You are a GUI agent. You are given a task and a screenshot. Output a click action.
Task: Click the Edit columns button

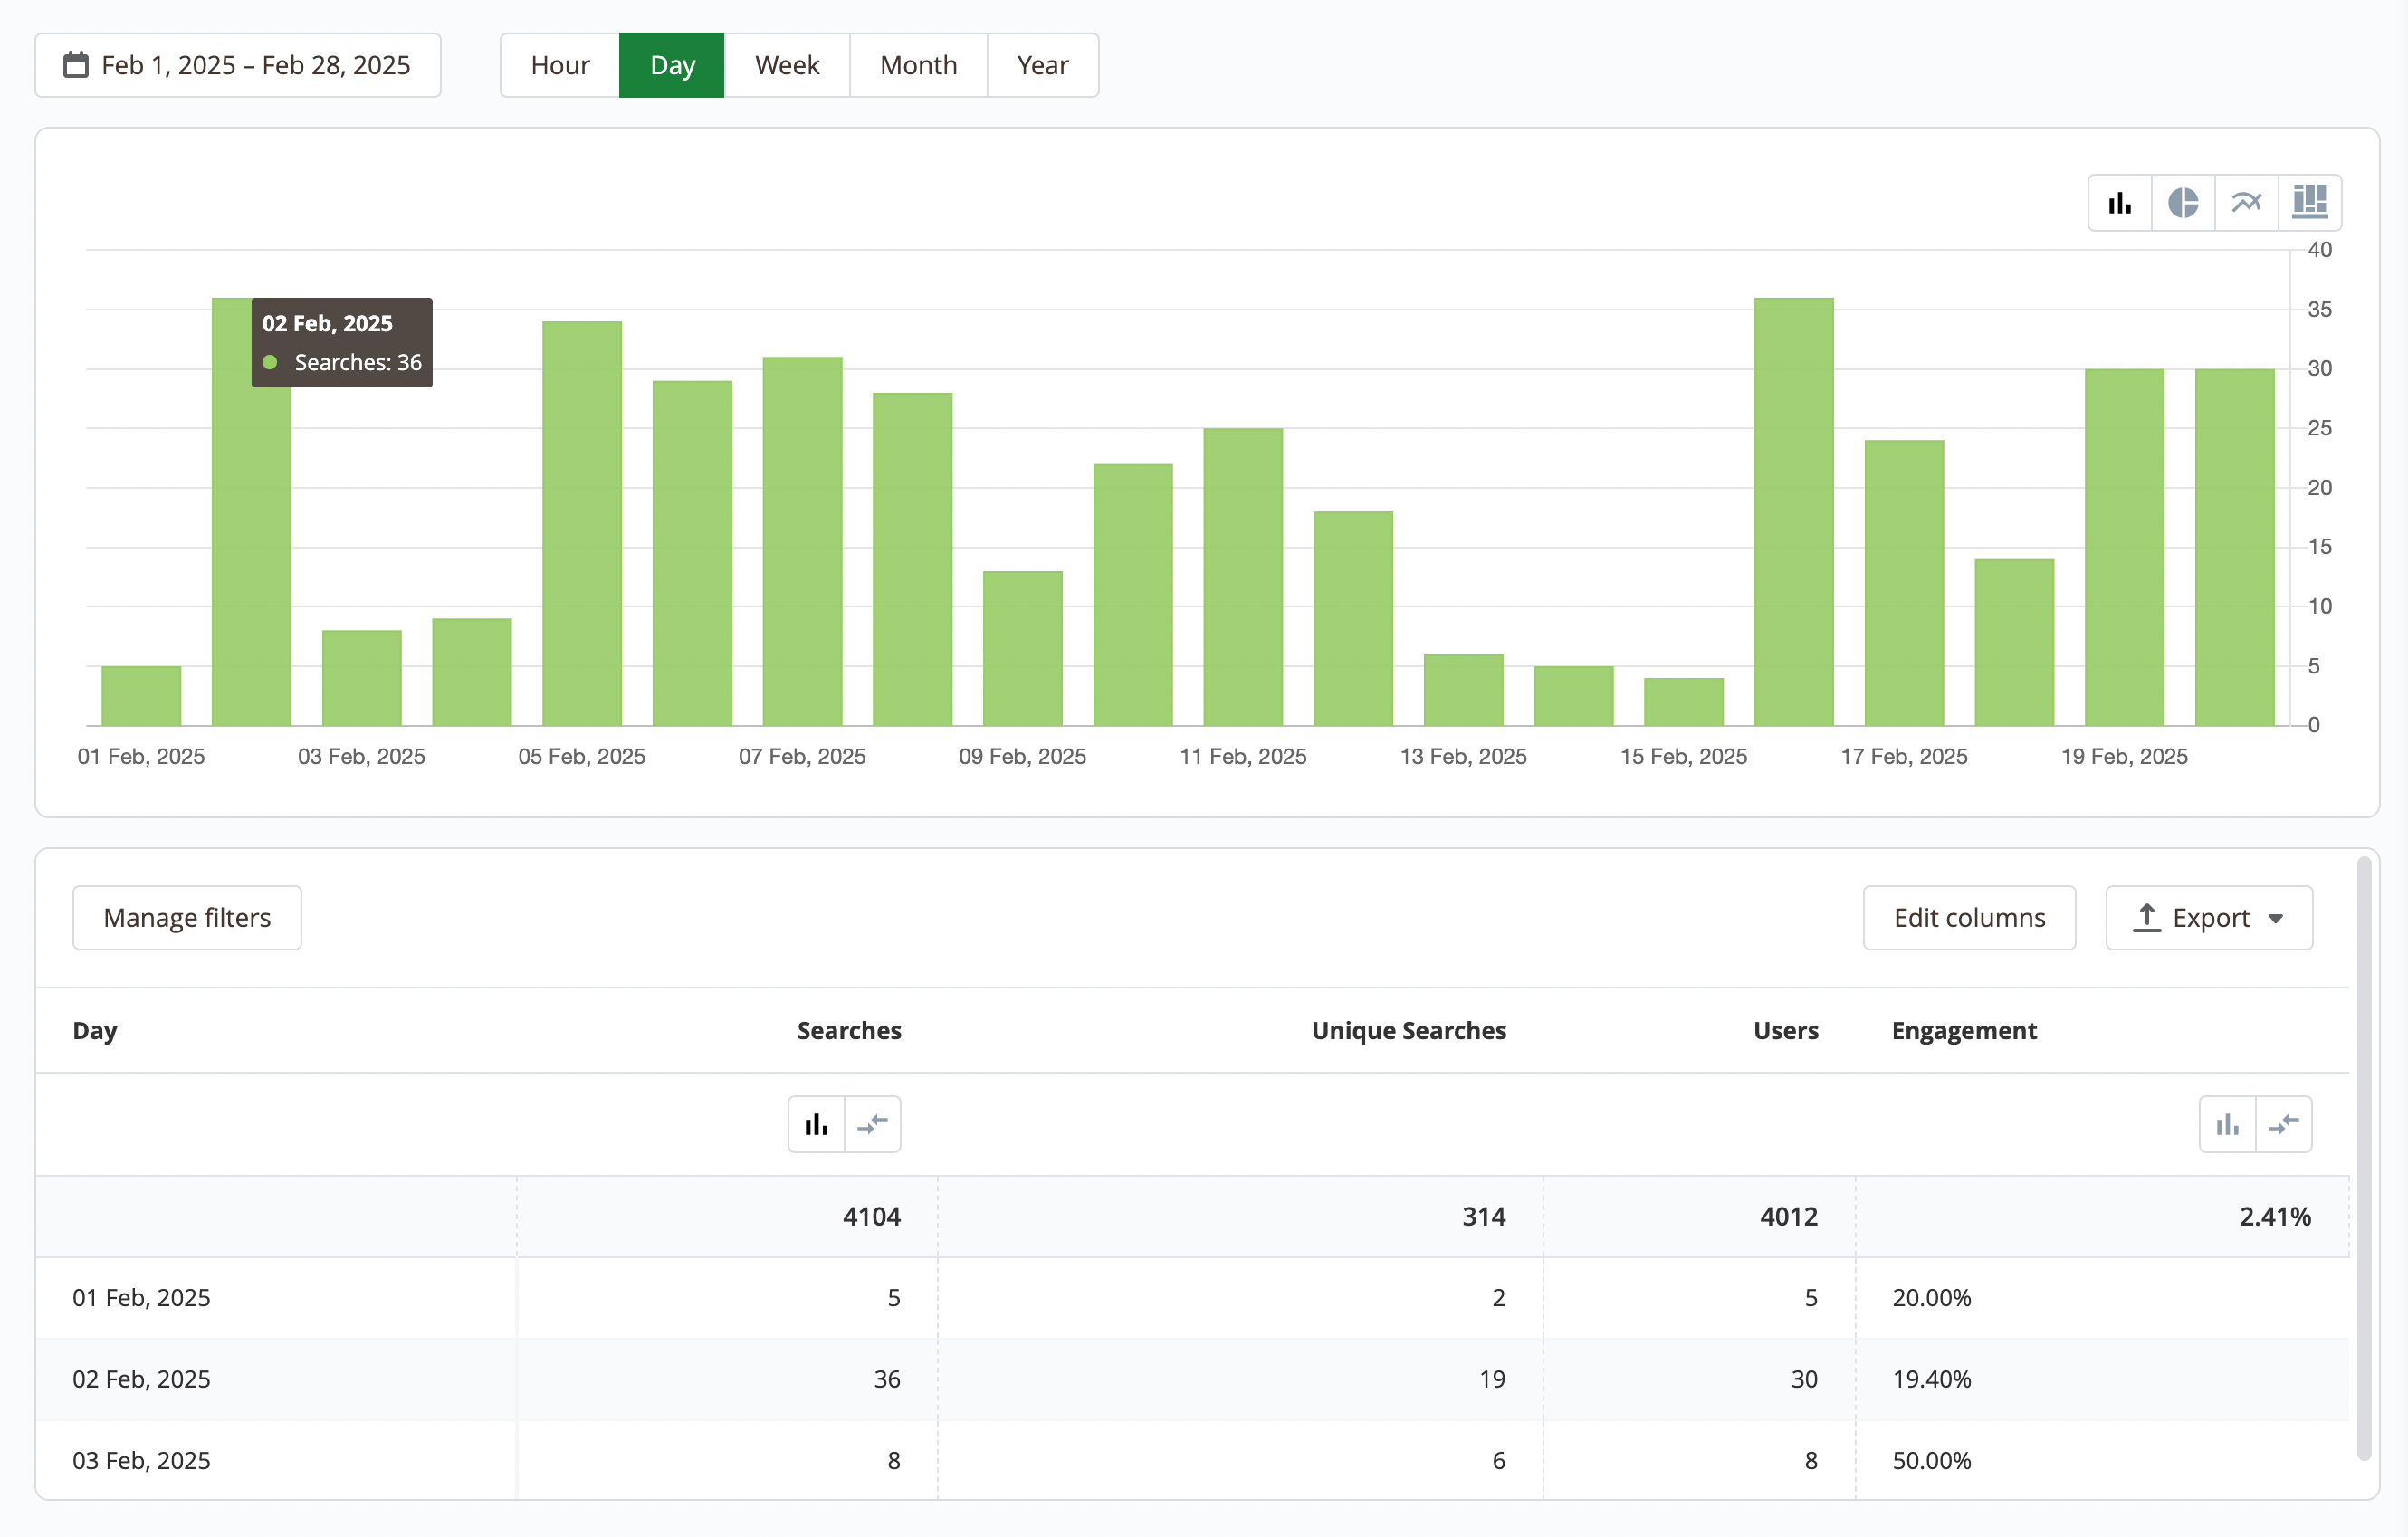click(x=1968, y=917)
